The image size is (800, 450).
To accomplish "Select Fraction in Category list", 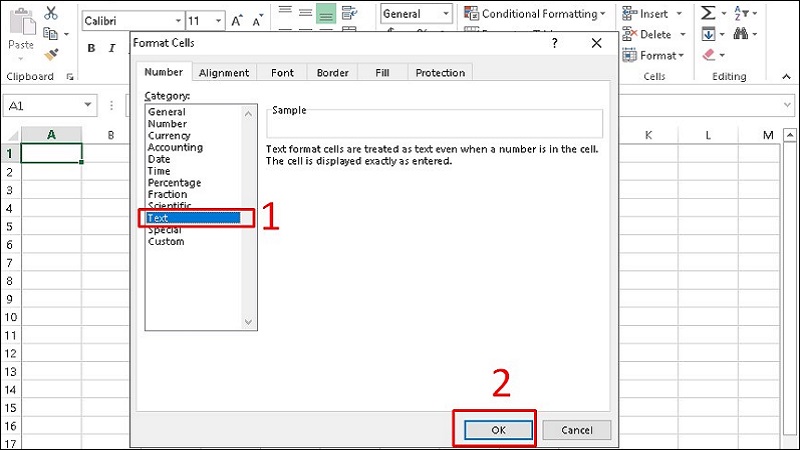I will tap(167, 194).
